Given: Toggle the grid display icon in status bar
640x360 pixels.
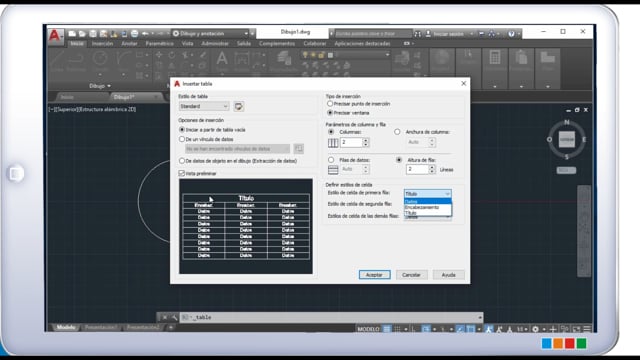Looking at the screenshot, I should 387,329.
